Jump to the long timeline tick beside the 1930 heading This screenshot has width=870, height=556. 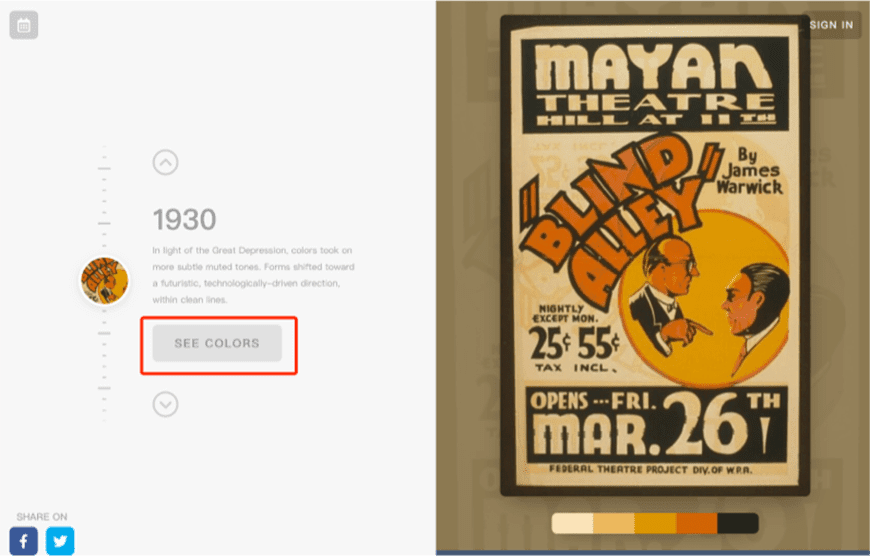104,223
